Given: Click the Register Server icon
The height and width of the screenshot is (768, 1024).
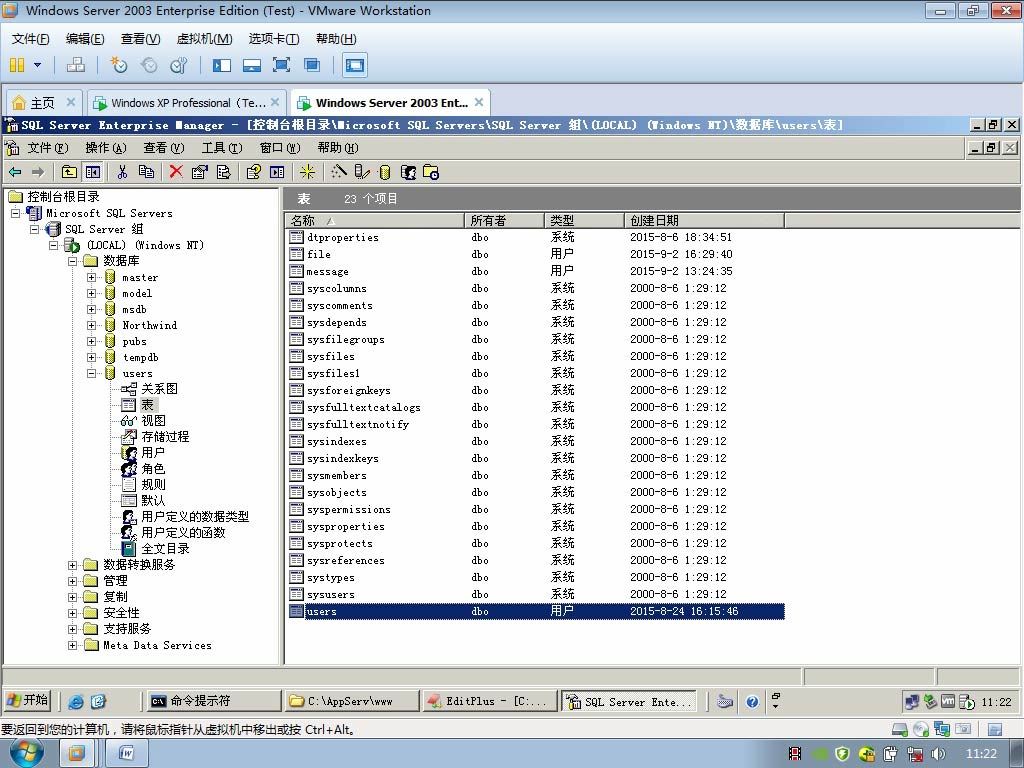Looking at the screenshot, I should coord(361,172).
